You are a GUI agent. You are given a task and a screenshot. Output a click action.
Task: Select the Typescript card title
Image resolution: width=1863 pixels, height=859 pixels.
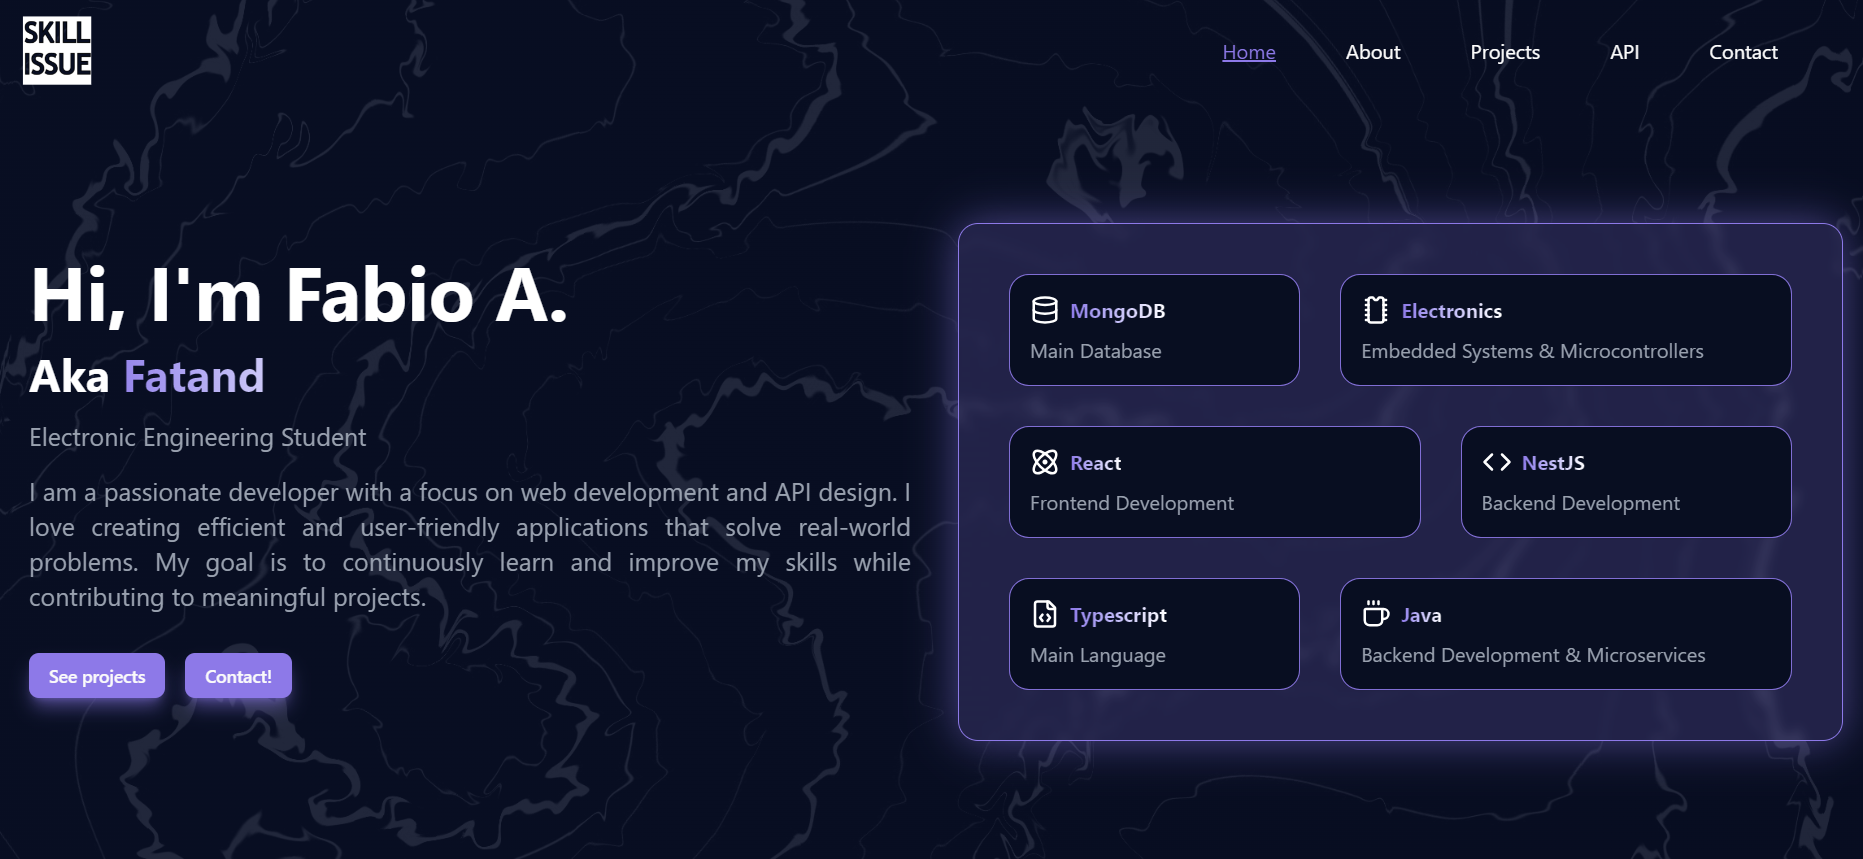[x=1118, y=615]
